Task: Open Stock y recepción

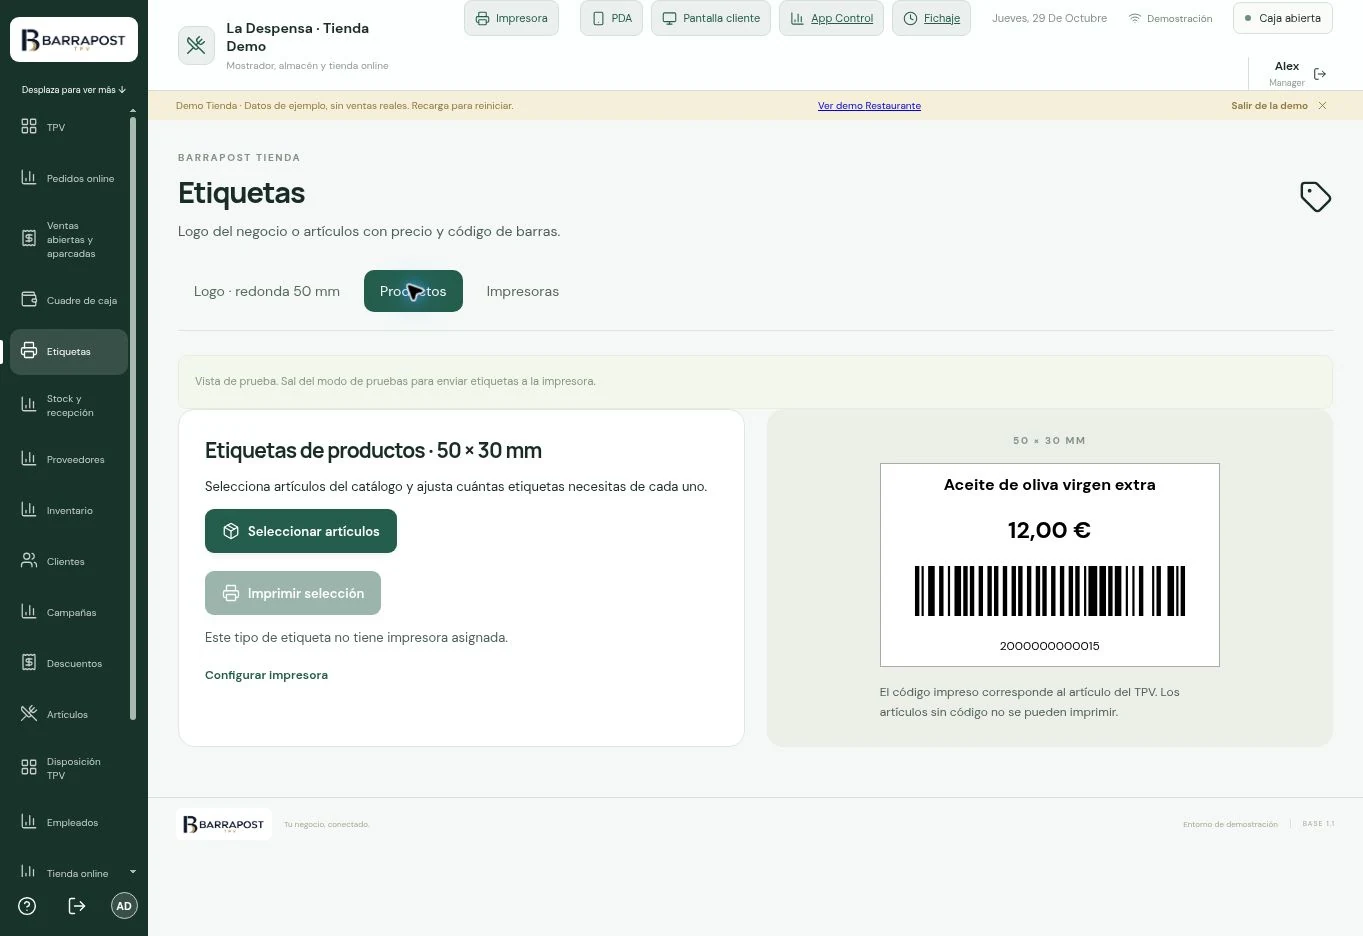Action: 68,405
